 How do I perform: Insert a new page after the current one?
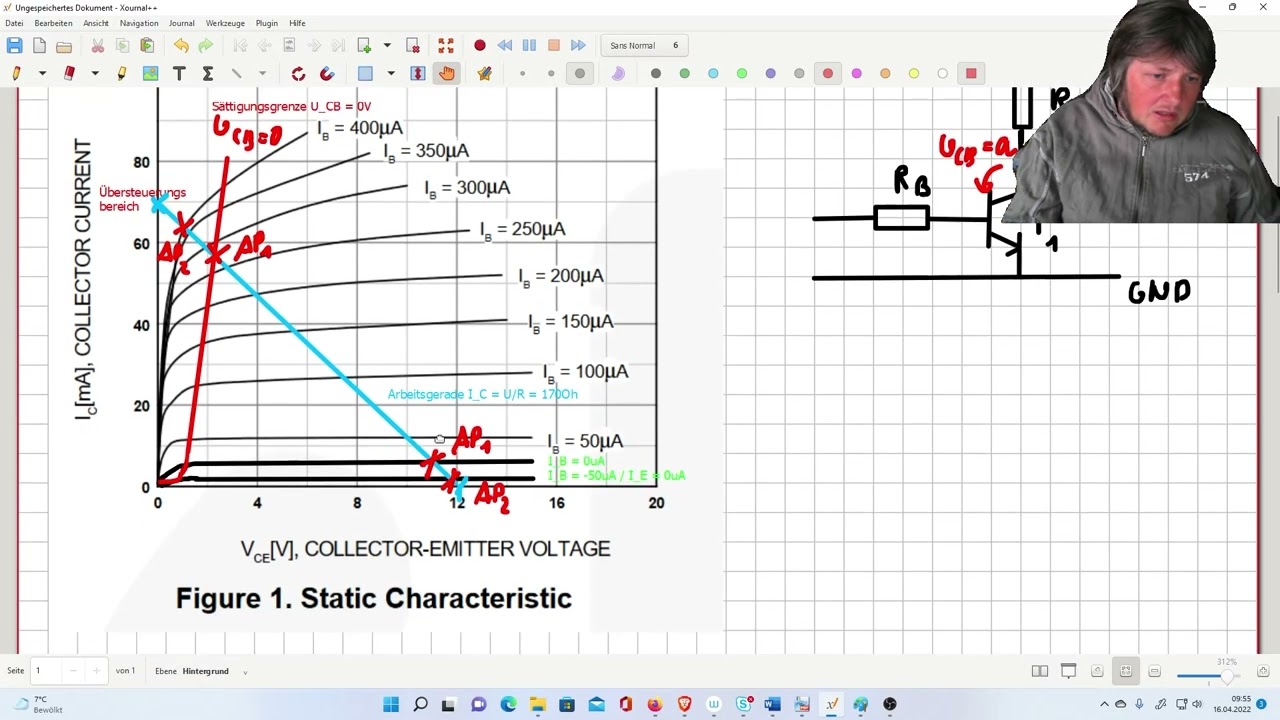tap(365, 45)
